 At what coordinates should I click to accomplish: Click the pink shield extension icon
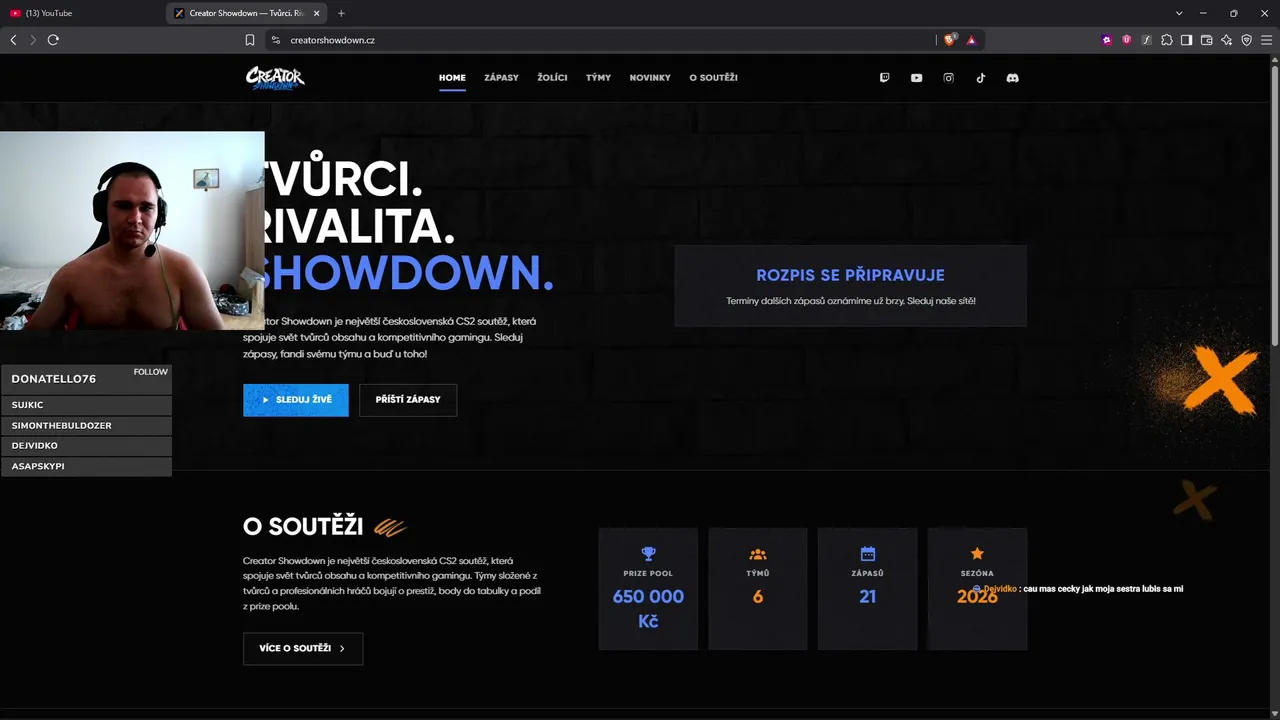(1127, 40)
